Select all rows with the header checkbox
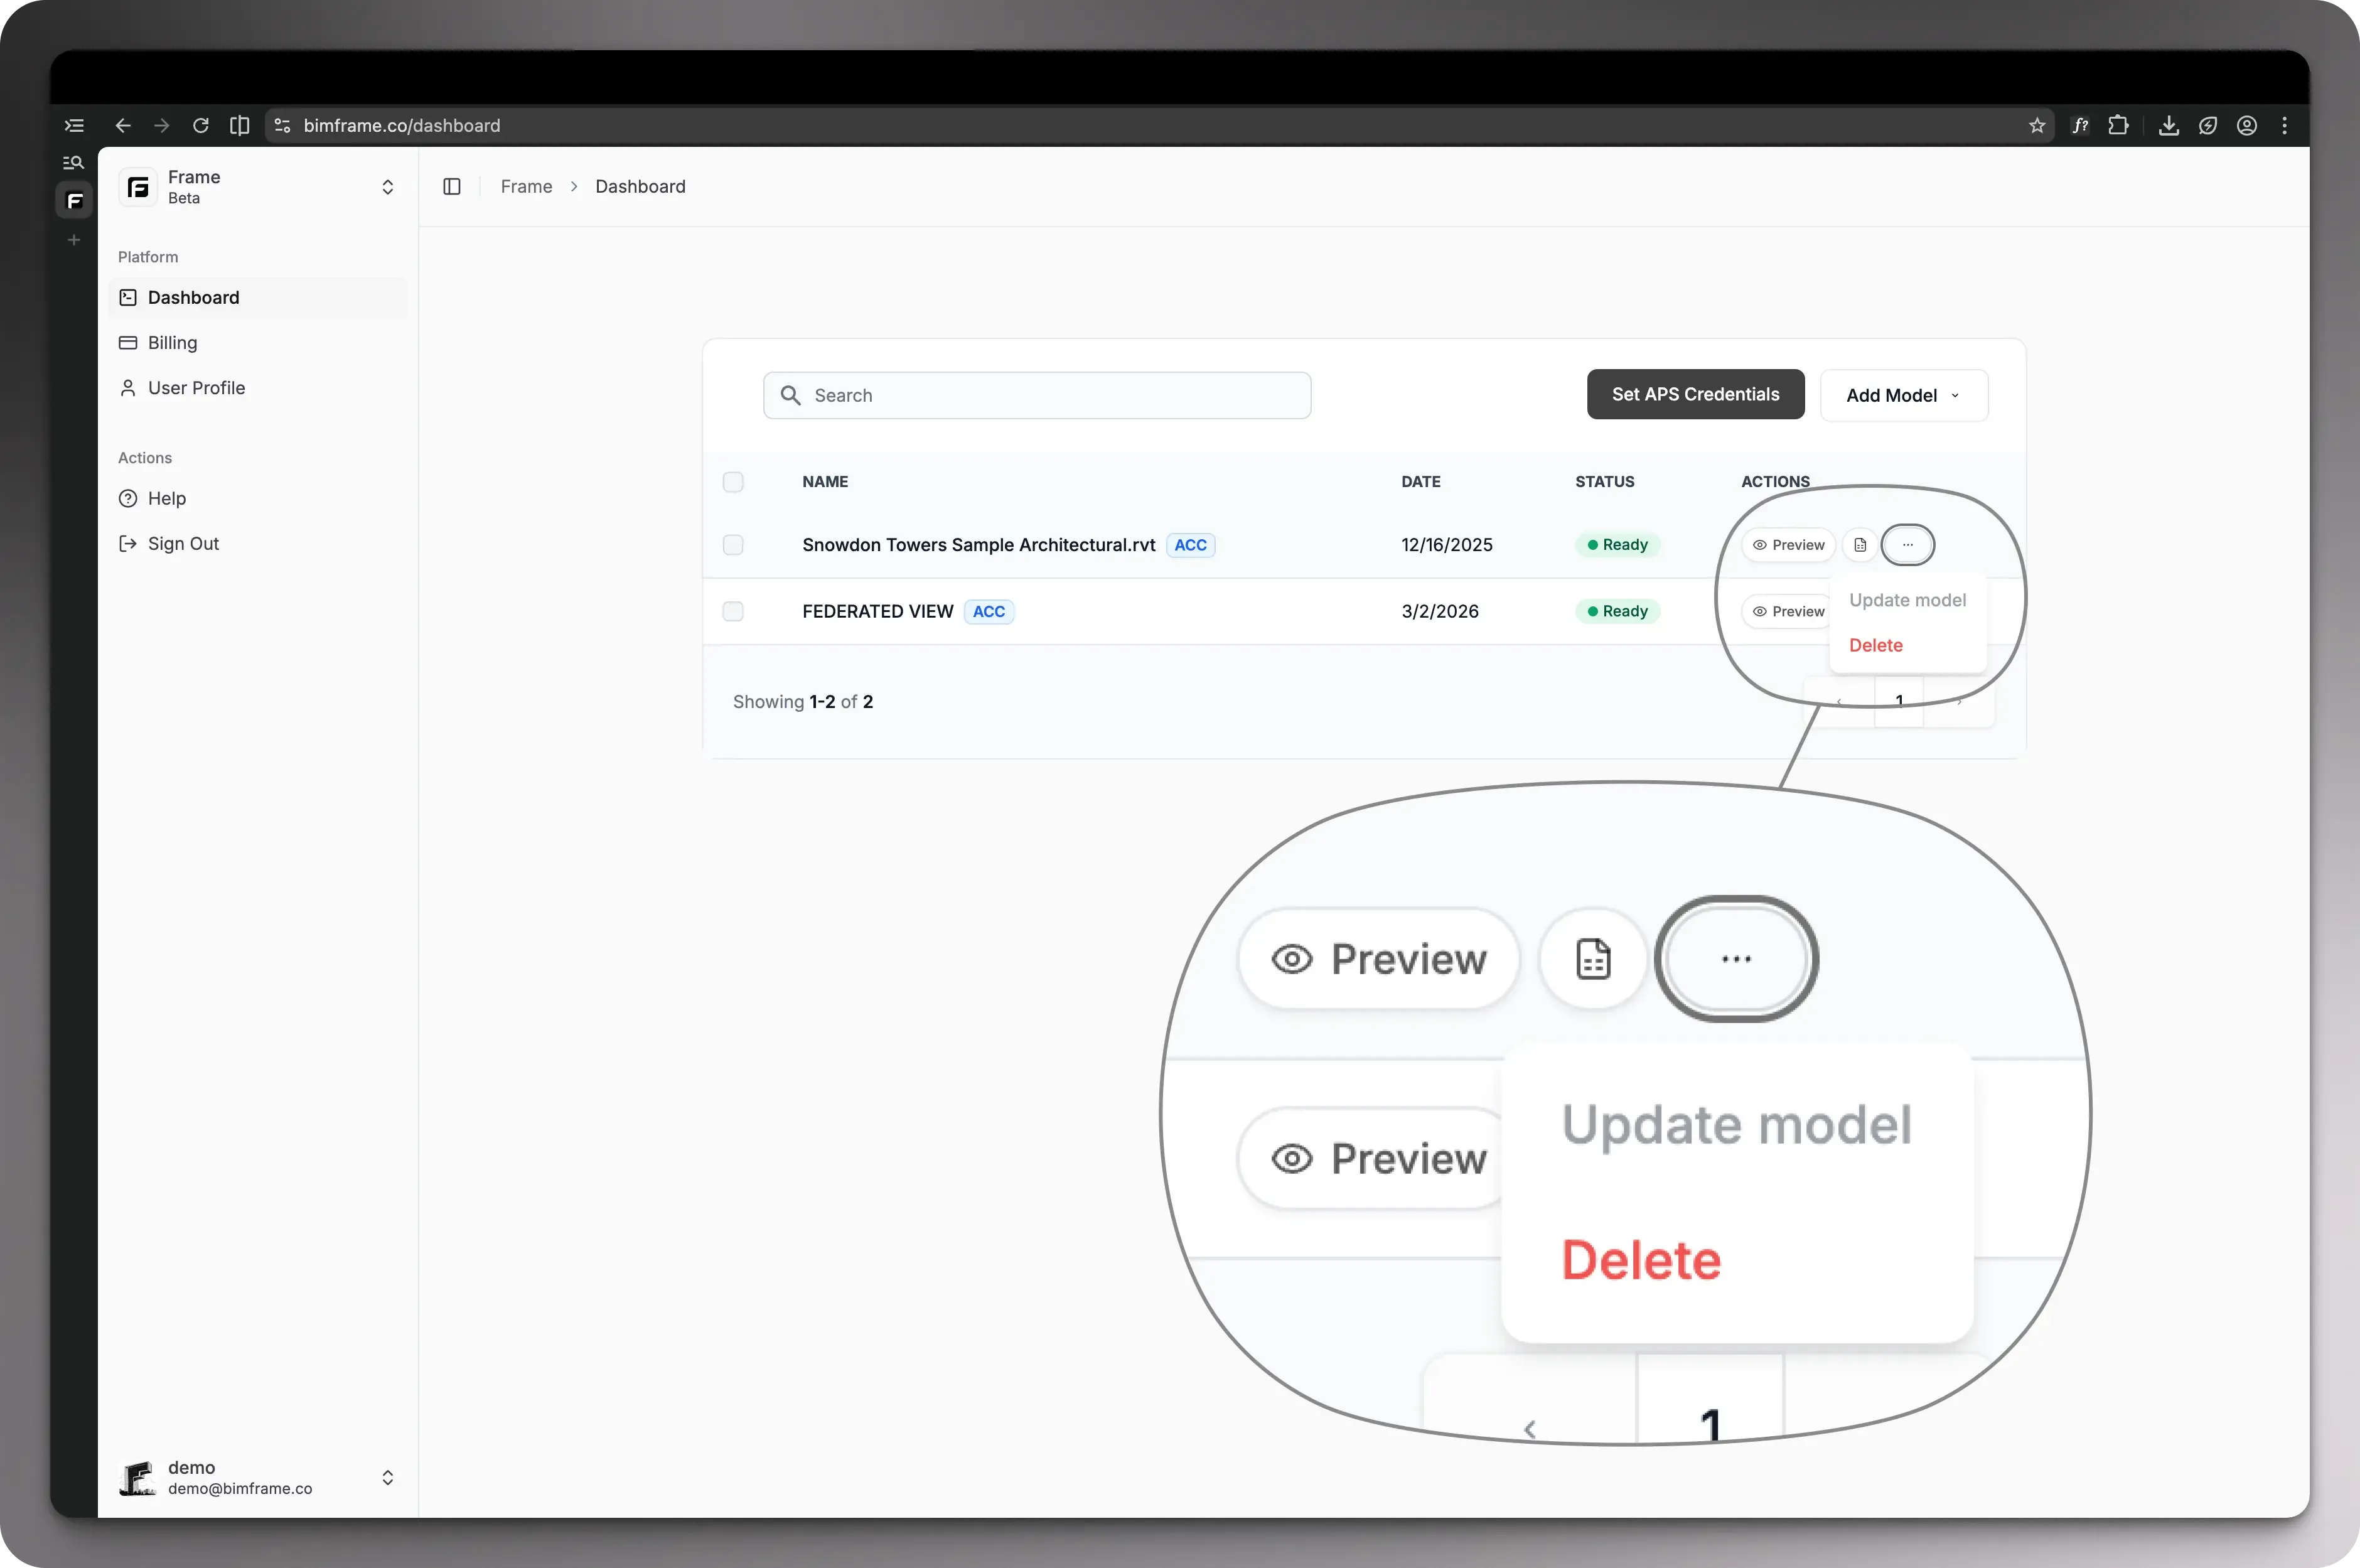 (x=733, y=482)
